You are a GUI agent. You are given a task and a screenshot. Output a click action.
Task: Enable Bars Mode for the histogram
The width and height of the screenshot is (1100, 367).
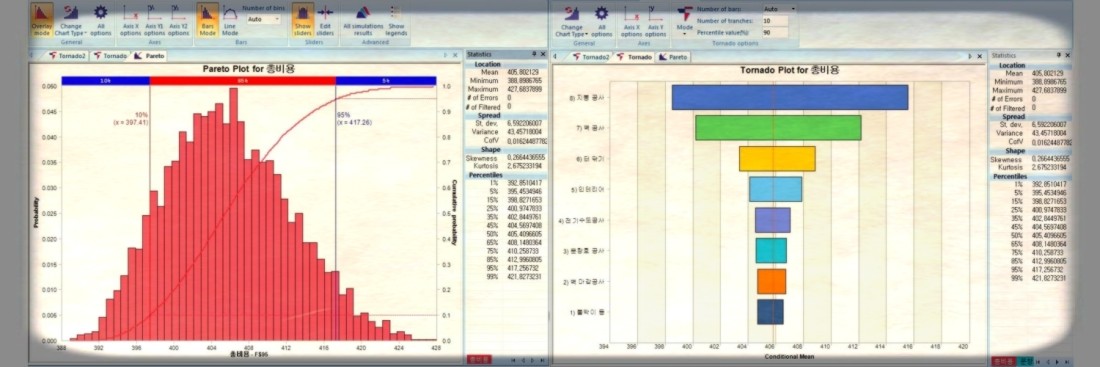pyautogui.click(x=207, y=20)
